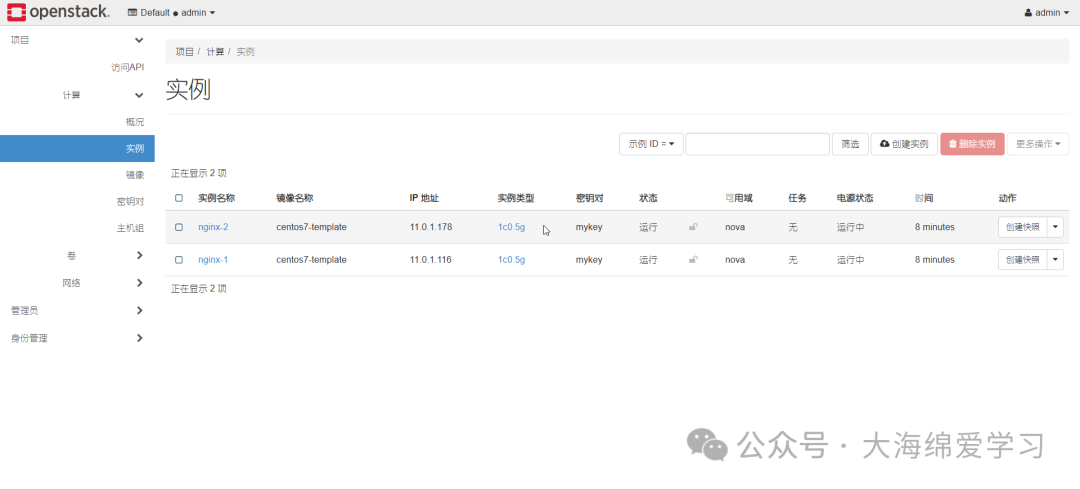Sort by 电源状态 column header
The width and height of the screenshot is (1080, 489).
855,198
